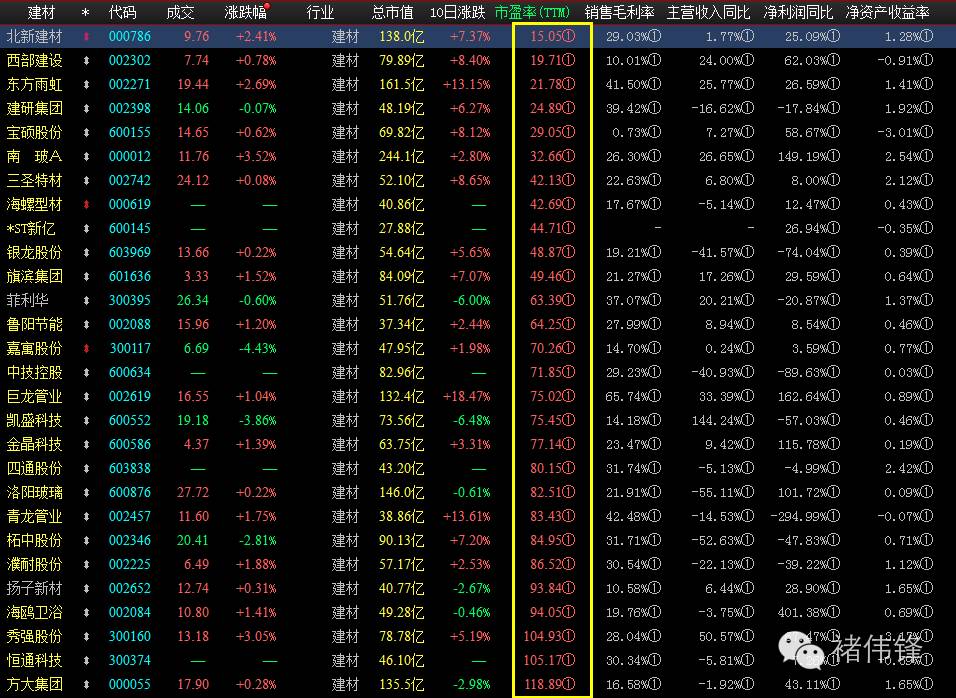
Task: Click the info icon next to ROE -3.01%
Action: [927, 133]
